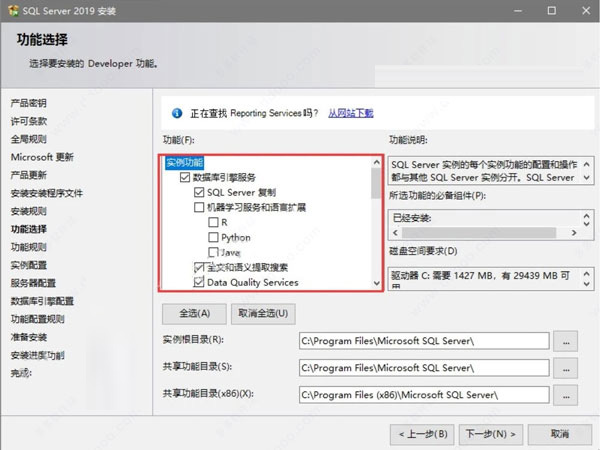Image resolution: width=600 pixels, height=450 pixels.
Task: Toggle the 数据库引擎服务 checkbox
Action: [x=185, y=177]
